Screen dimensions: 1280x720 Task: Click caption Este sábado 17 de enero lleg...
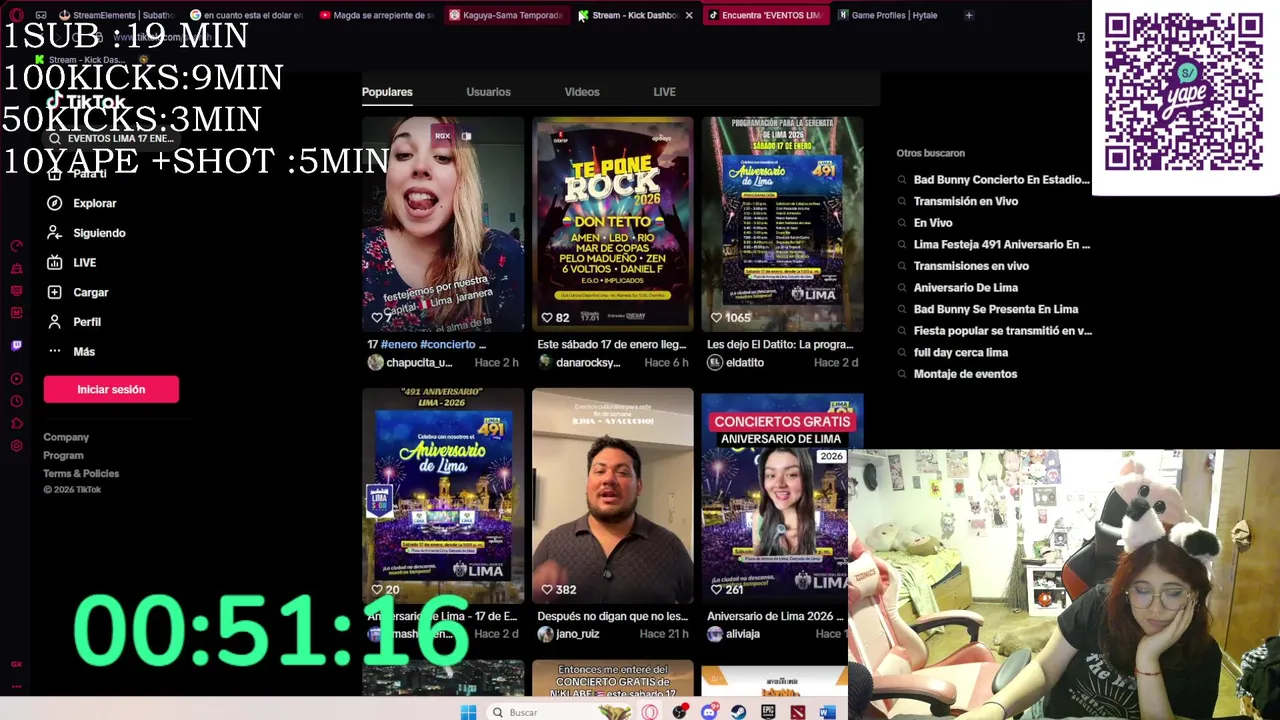(x=612, y=344)
